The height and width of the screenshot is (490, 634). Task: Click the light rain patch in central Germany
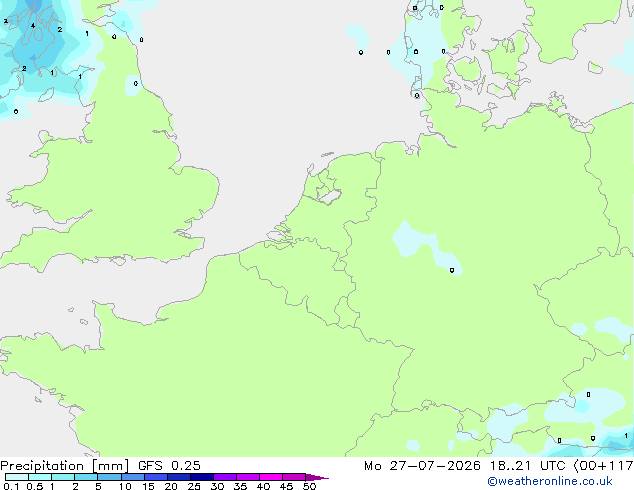[x=427, y=247]
